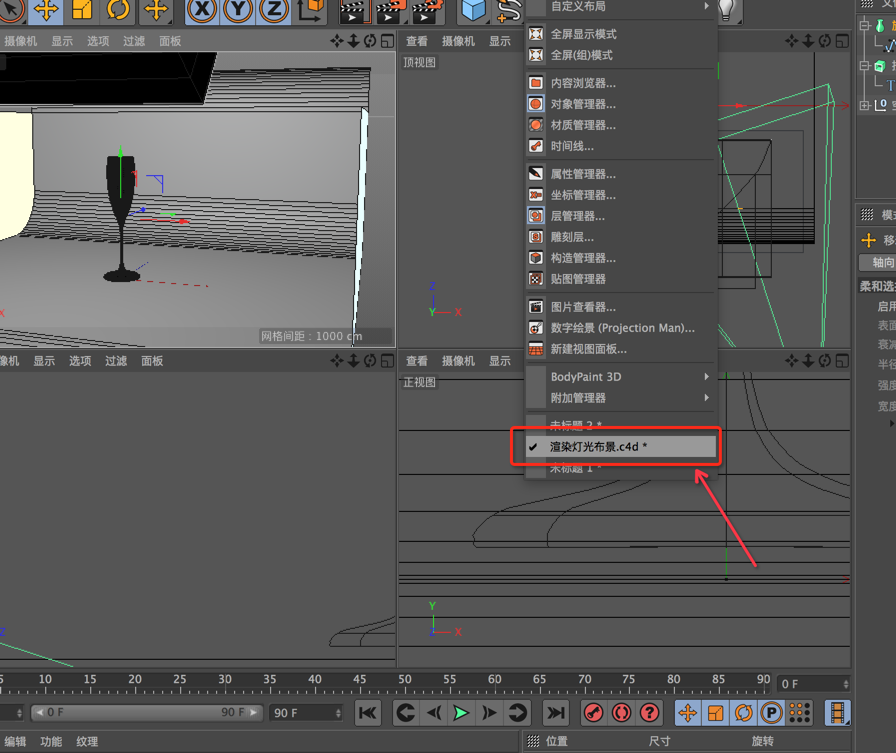Screen dimensions: 896x753
Task: Click perspective viewport pan camera icon
Action: [337, 41]
